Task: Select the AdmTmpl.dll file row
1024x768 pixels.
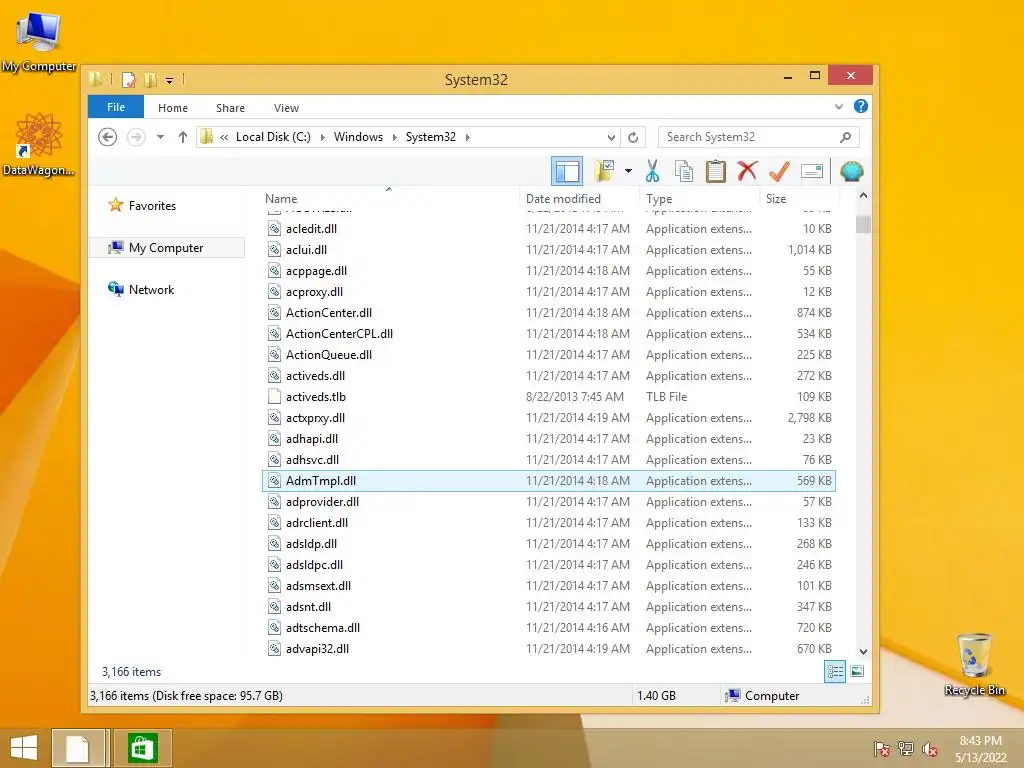Action: 549,481
